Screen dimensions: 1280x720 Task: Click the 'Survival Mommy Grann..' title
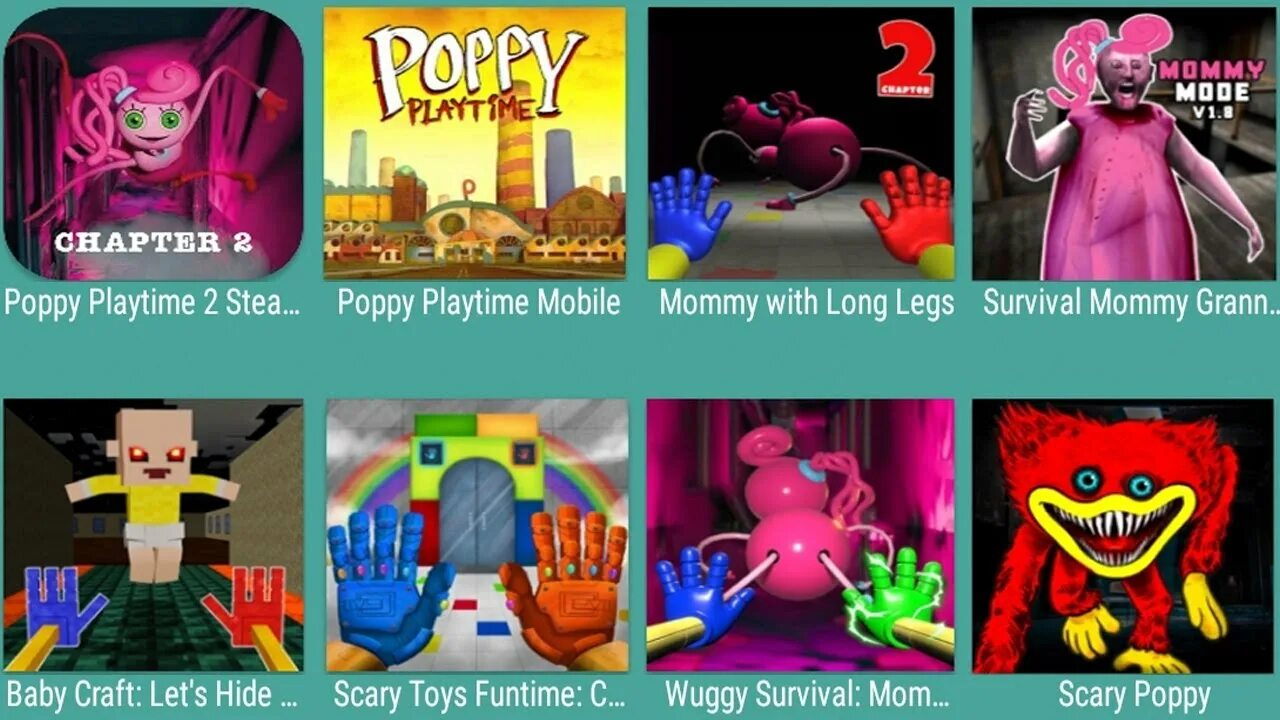[1130, 303]
